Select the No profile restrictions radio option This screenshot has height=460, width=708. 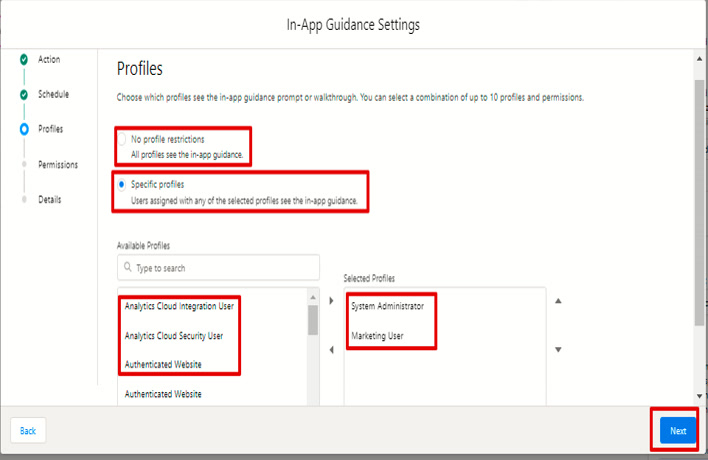(x=123, y=139)
